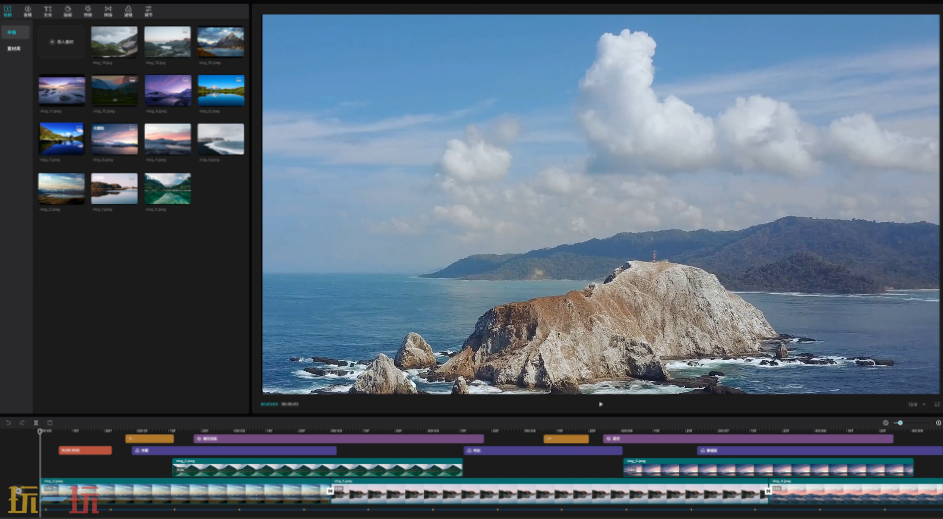Image resolution: width=943 pixels, height=519 pixels.
Task: Click the Redo icon in timeline toolbar
Action: coord(22,423)
